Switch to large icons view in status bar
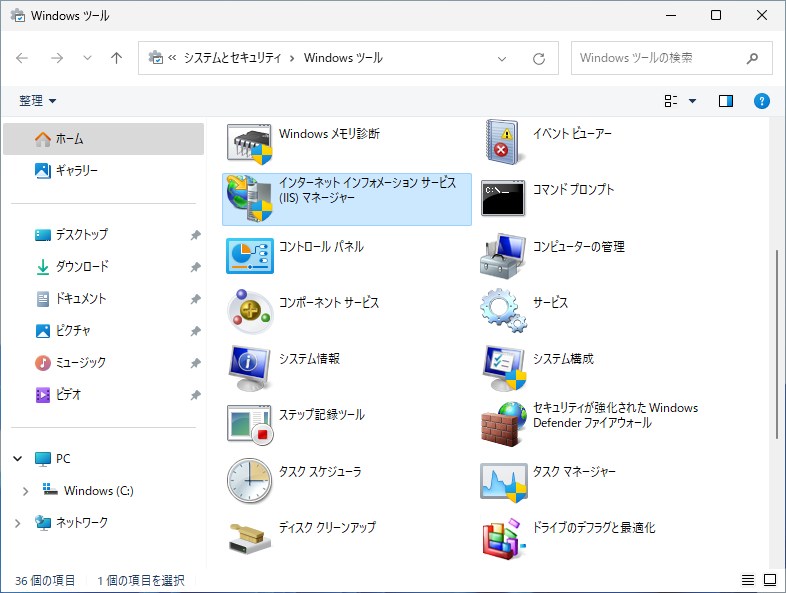The image size is (786, 593). coord(770,580)
